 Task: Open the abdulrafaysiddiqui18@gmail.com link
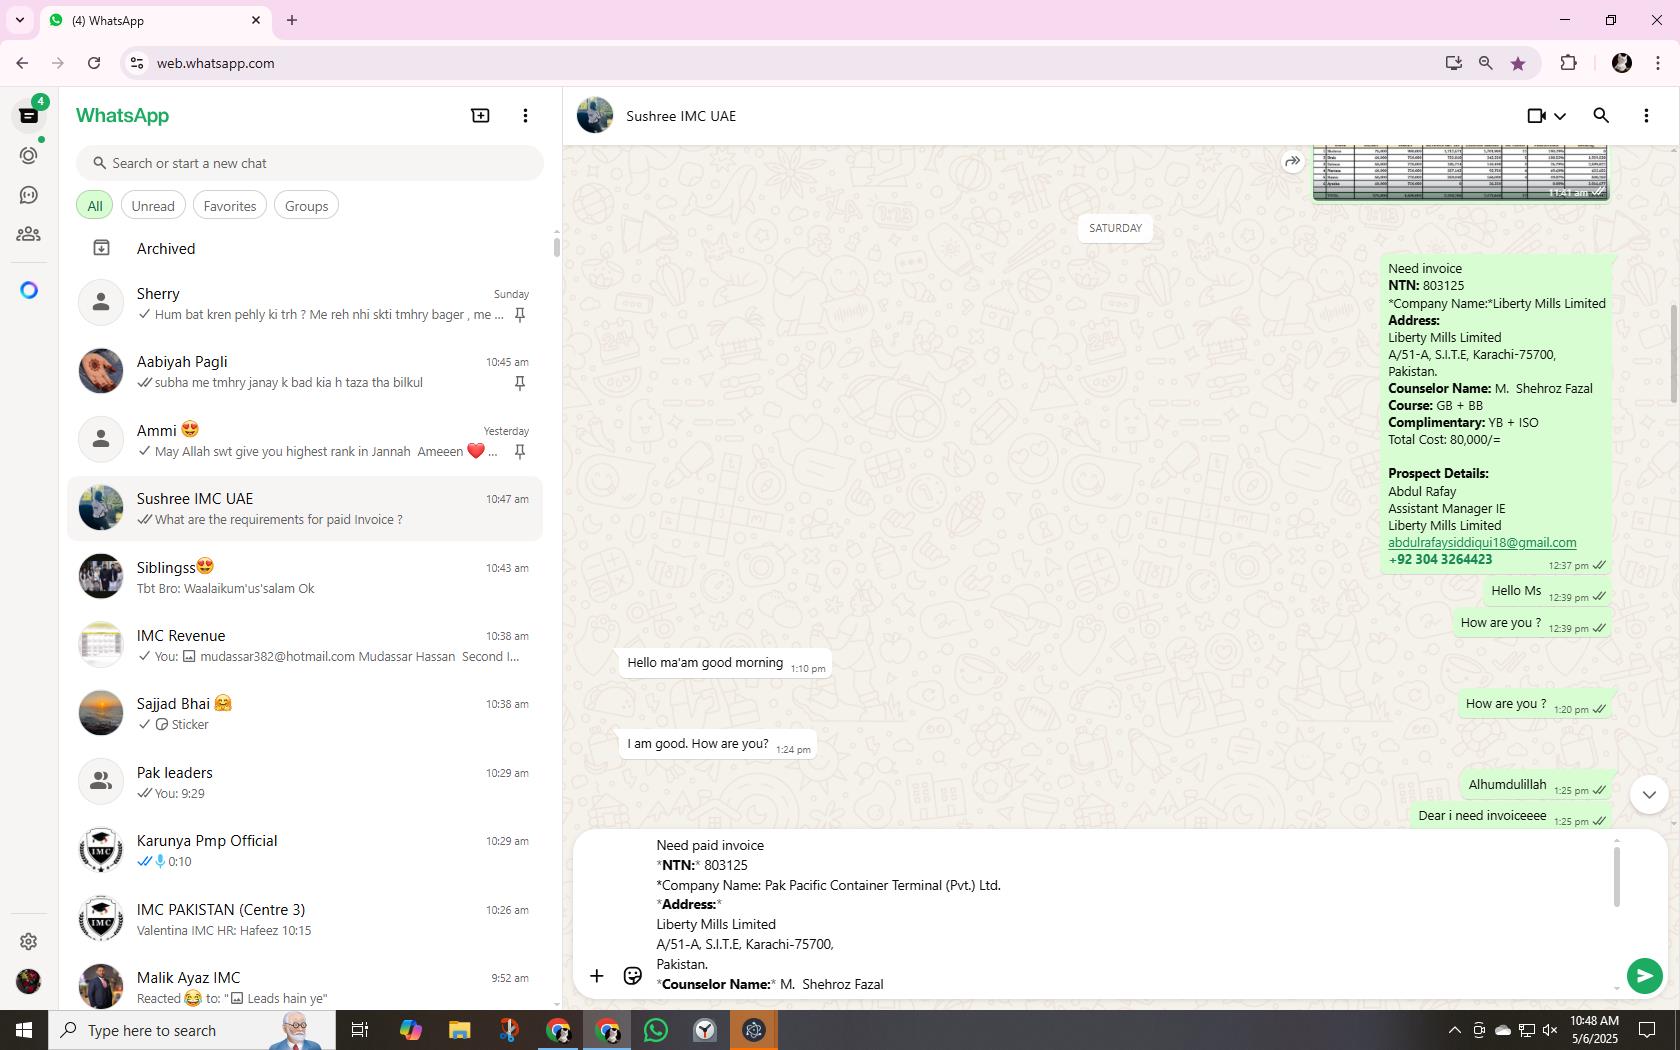(x=1482, y=543)
